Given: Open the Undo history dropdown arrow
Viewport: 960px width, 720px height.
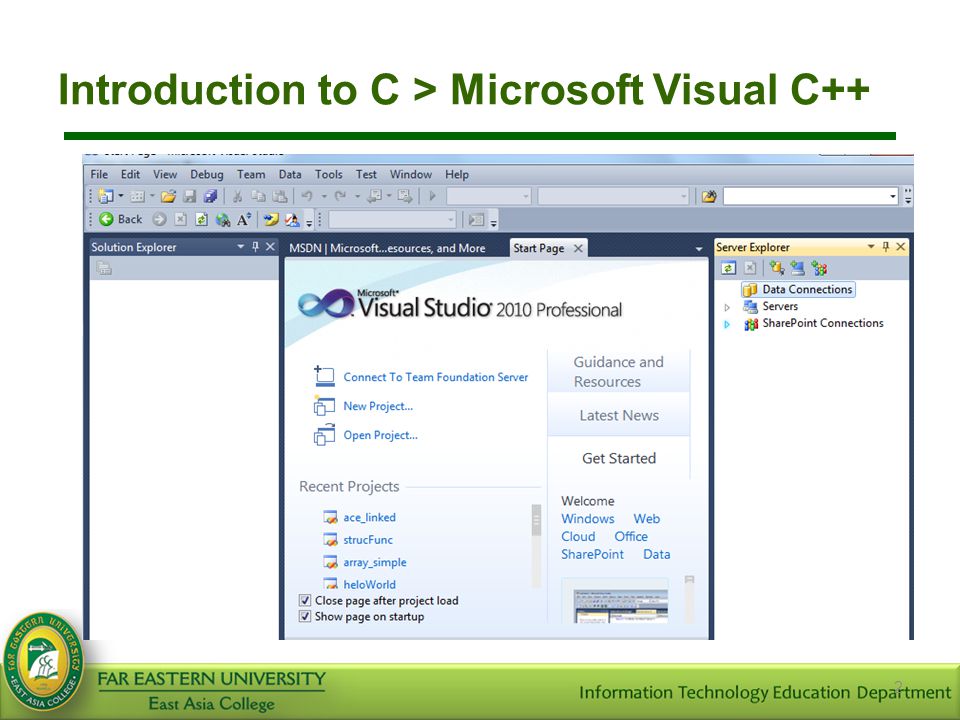Looking at the screenshot, I should 324,196.
